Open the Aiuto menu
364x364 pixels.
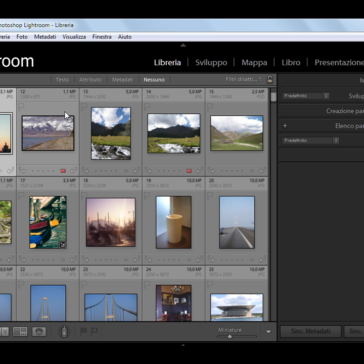125,37
